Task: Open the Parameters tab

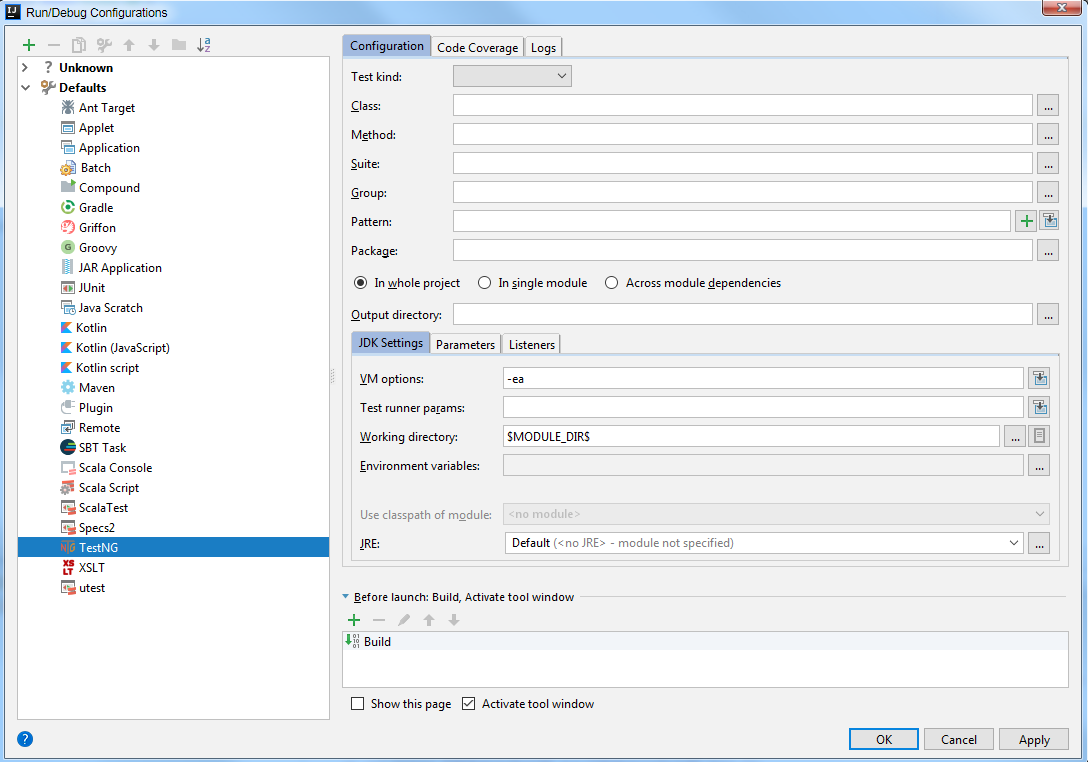Action: 465,344
